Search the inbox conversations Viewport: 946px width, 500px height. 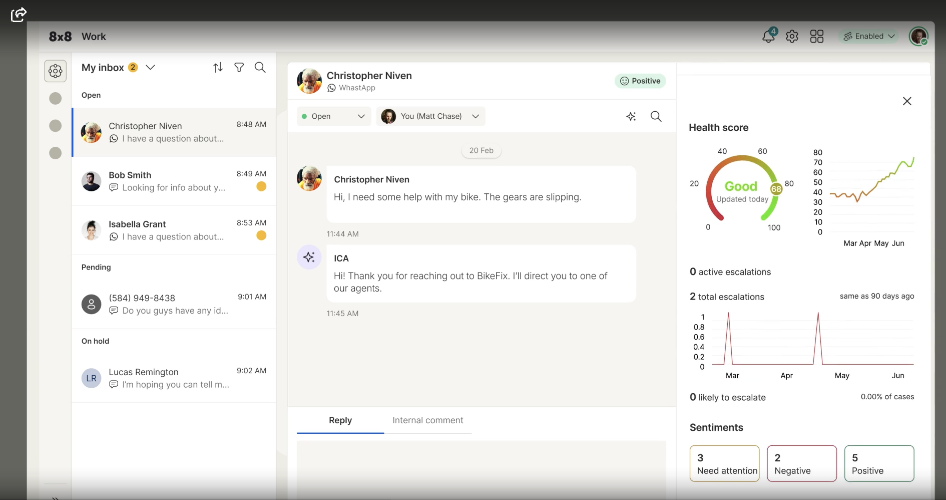260,68
